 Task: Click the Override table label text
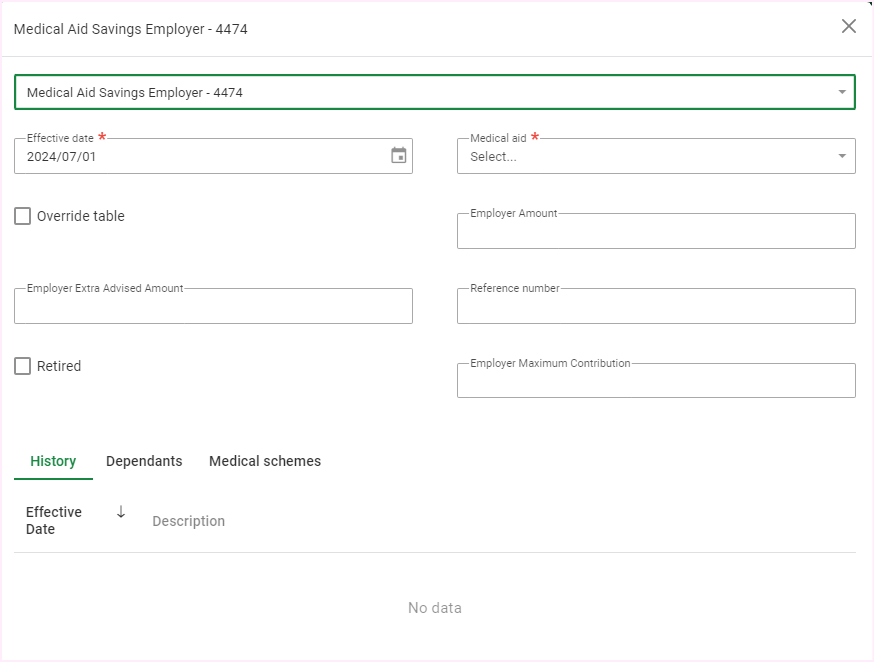click(x=81, y=216)
